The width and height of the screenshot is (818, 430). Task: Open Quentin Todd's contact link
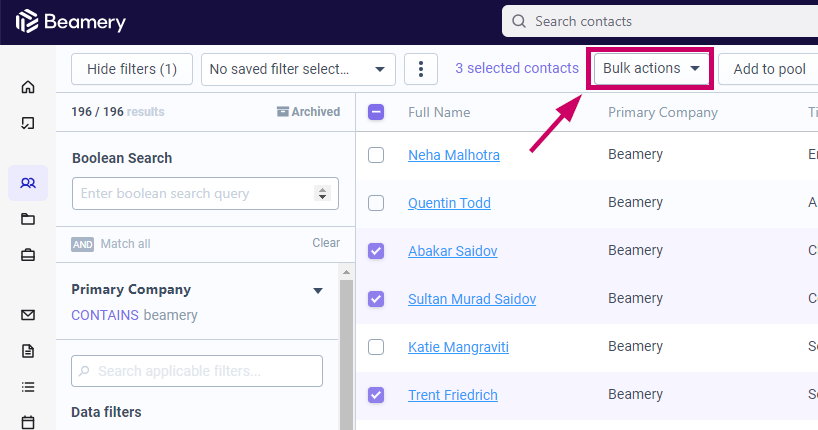(x=449, y=203)
